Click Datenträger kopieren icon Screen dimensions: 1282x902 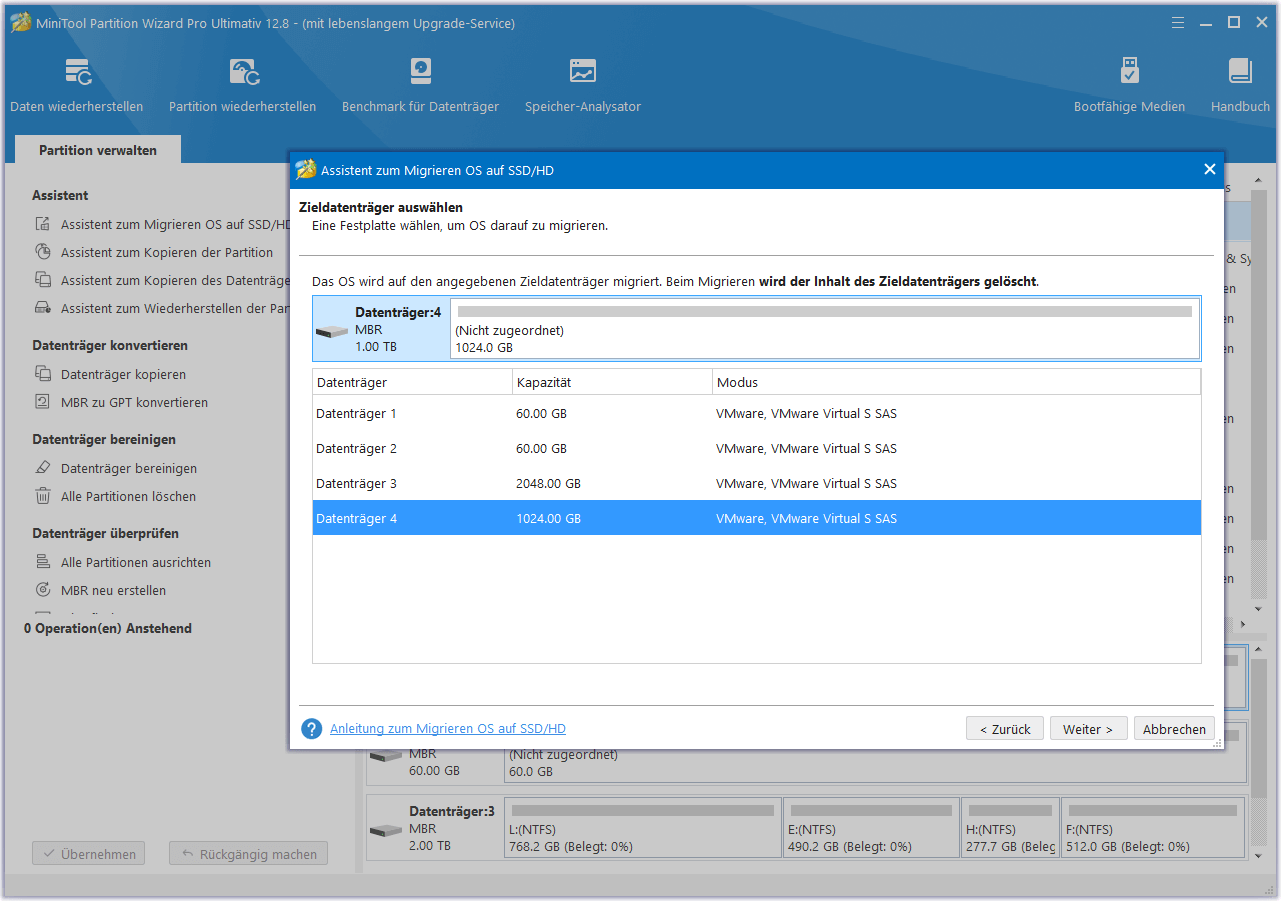[43, 374]
